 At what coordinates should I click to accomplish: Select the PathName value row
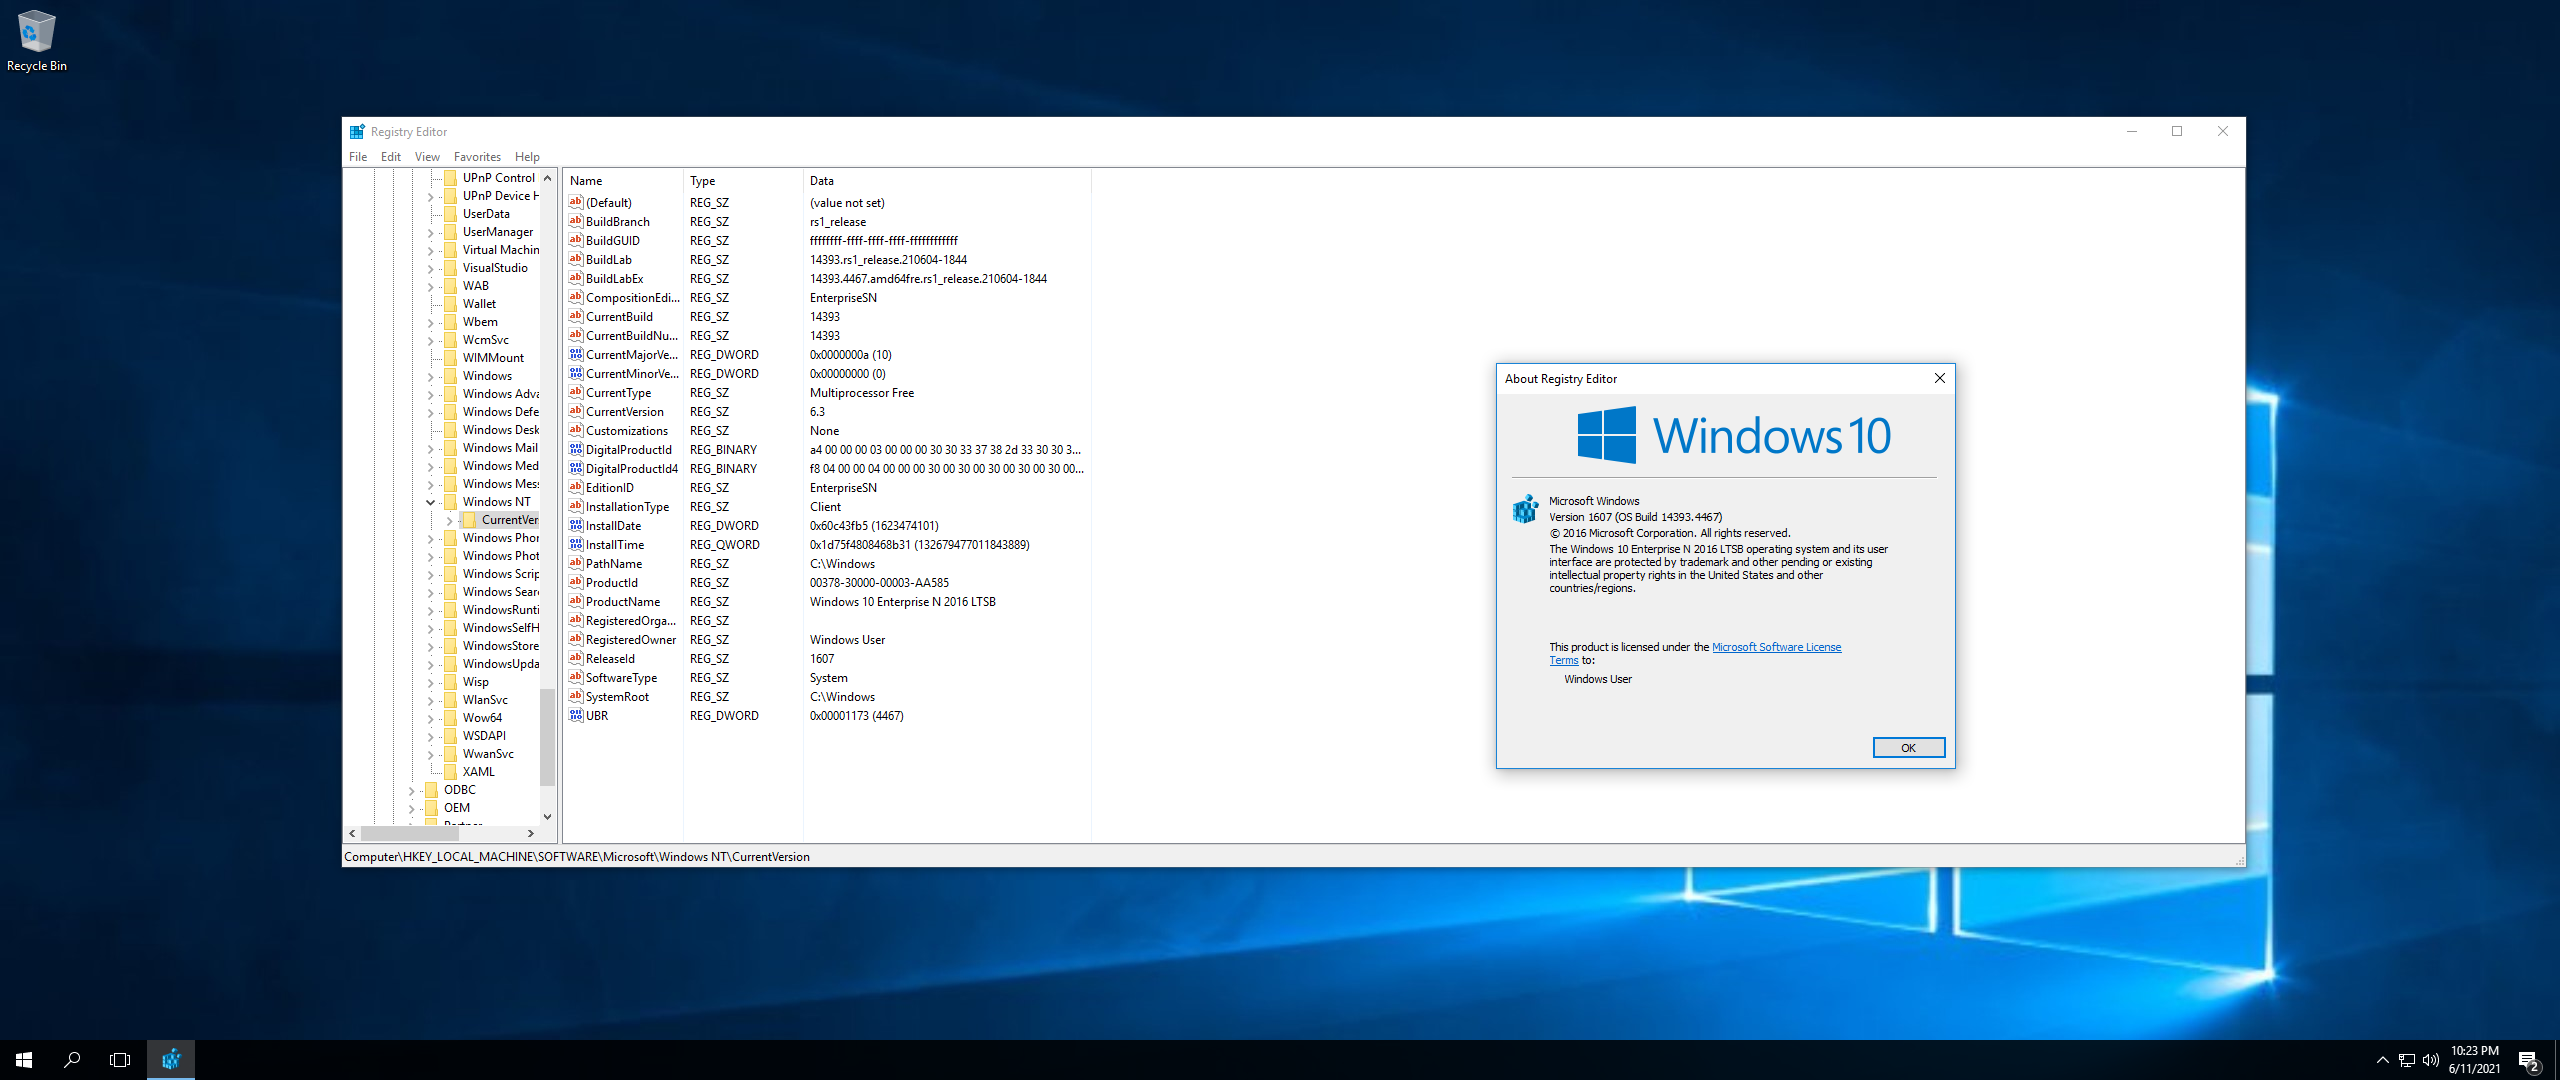826,563
